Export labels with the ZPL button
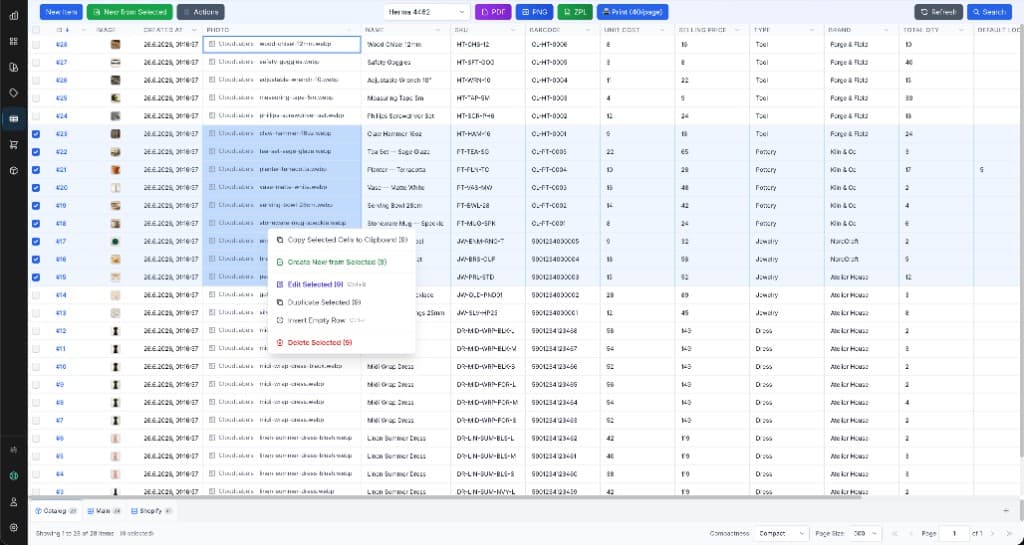The height and width of the screenshot is (545, 1024). (575, 12)
